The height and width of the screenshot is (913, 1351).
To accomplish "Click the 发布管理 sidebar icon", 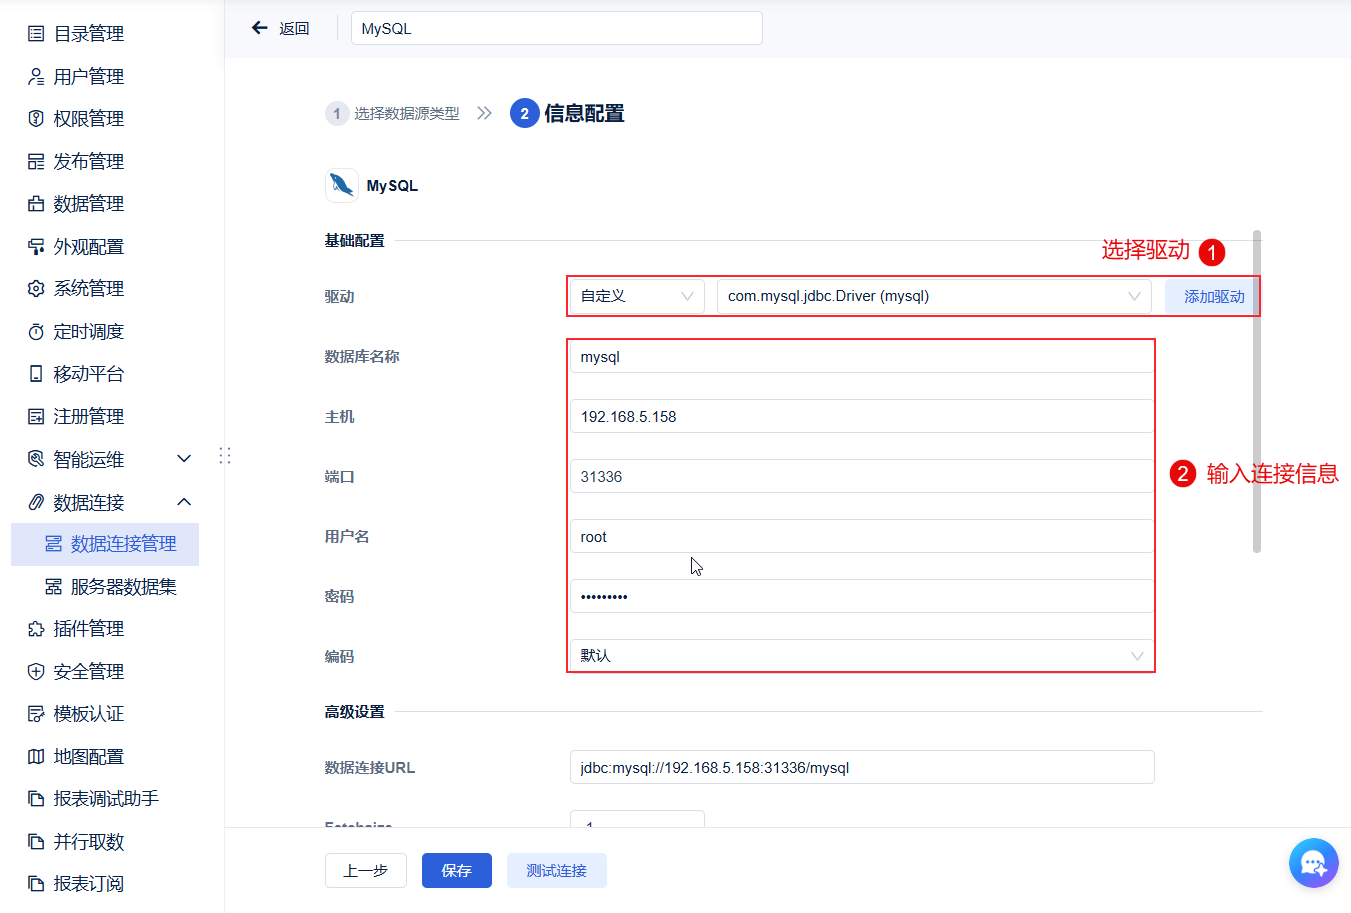I will [36, 161].
